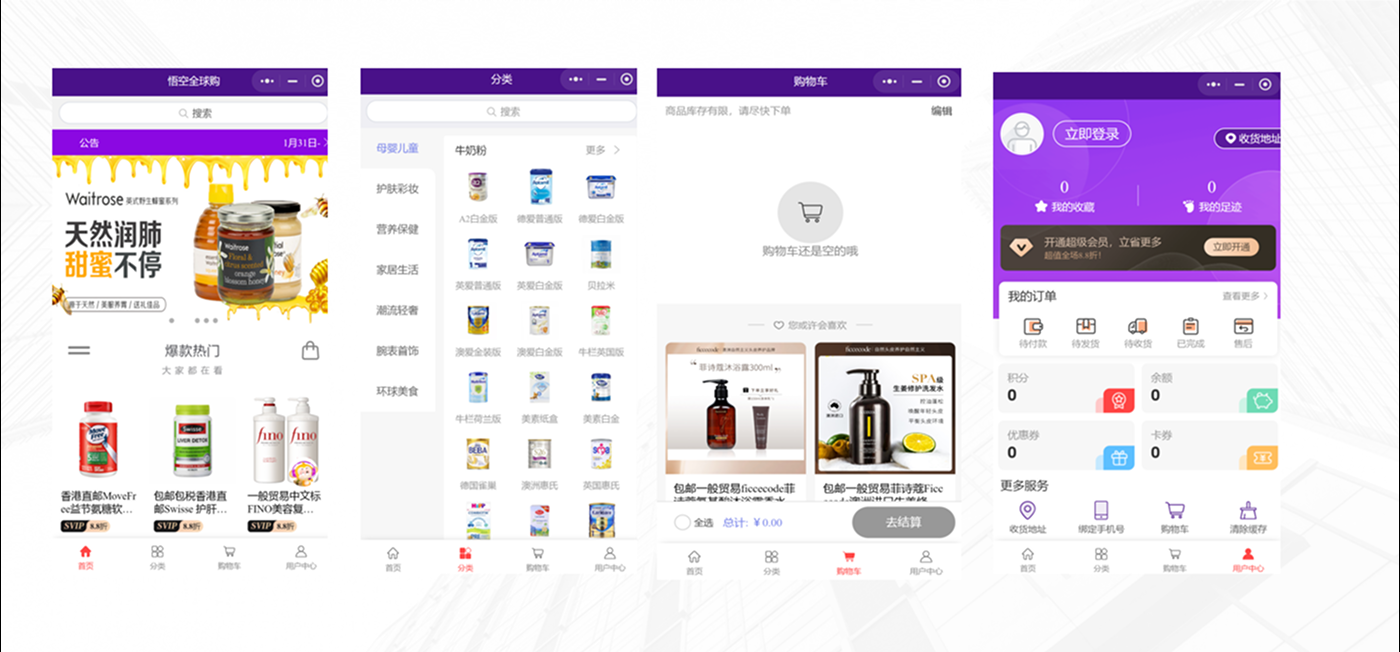Select the 牛栏英国版 product icon
This screenshot has width=1400, height=652.
(600, 320)
